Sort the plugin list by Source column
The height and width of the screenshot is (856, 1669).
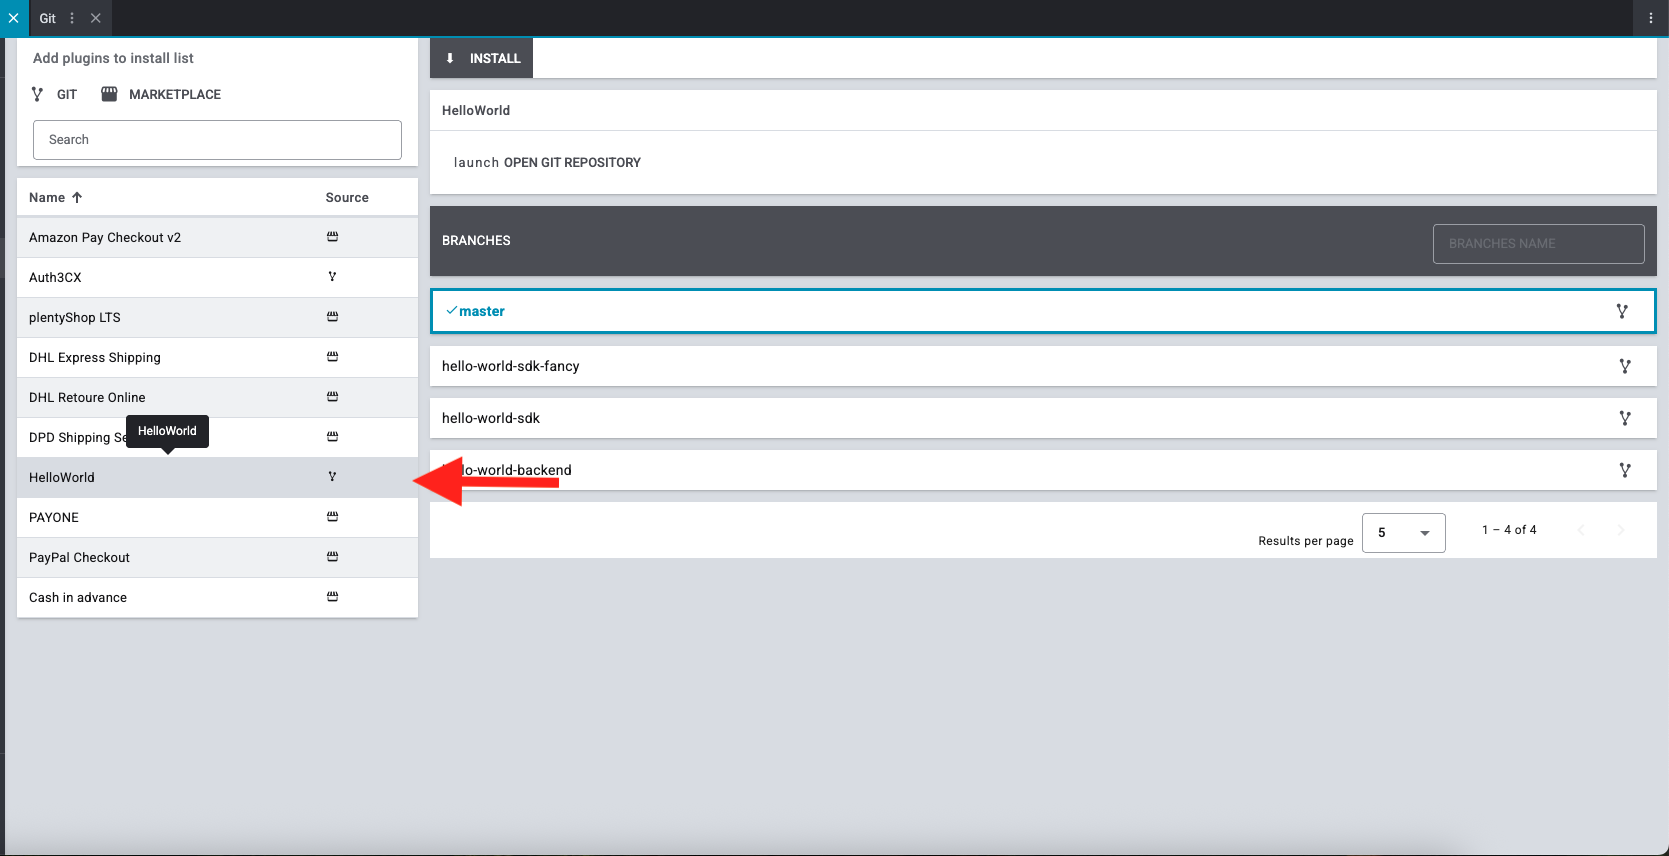coord(347,198)
